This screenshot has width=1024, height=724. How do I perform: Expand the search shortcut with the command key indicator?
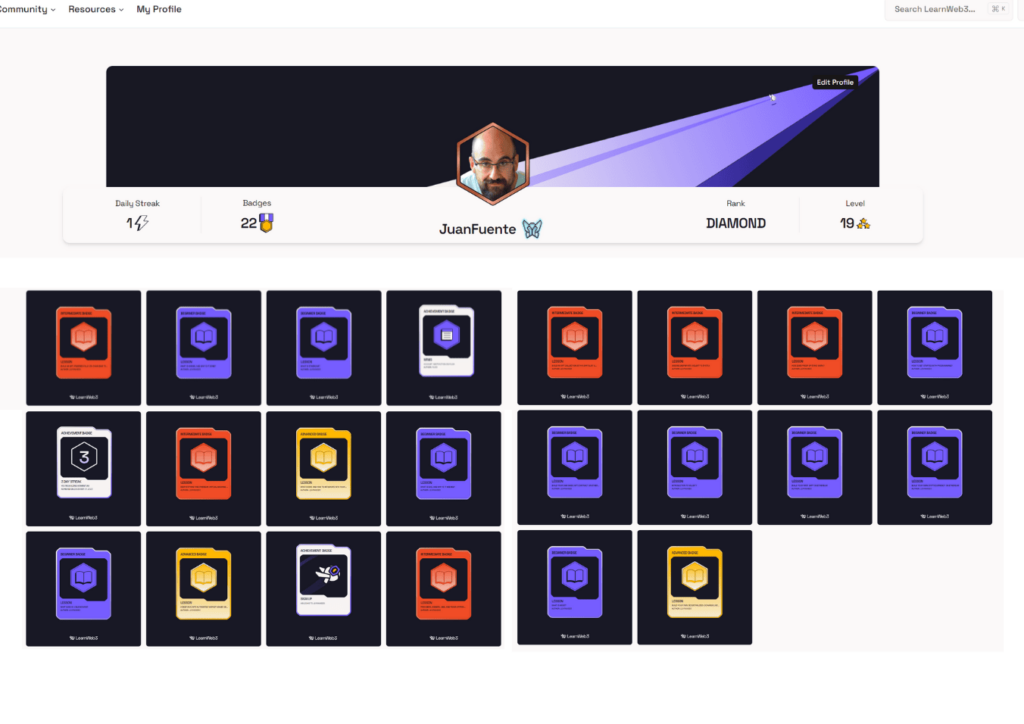[996, 9]
